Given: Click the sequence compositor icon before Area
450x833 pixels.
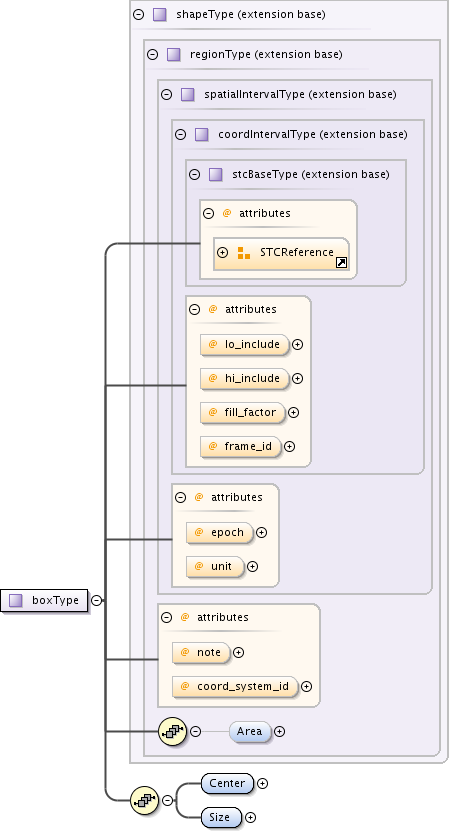Looking at the screenshot, I should click(x=173, y=732).
